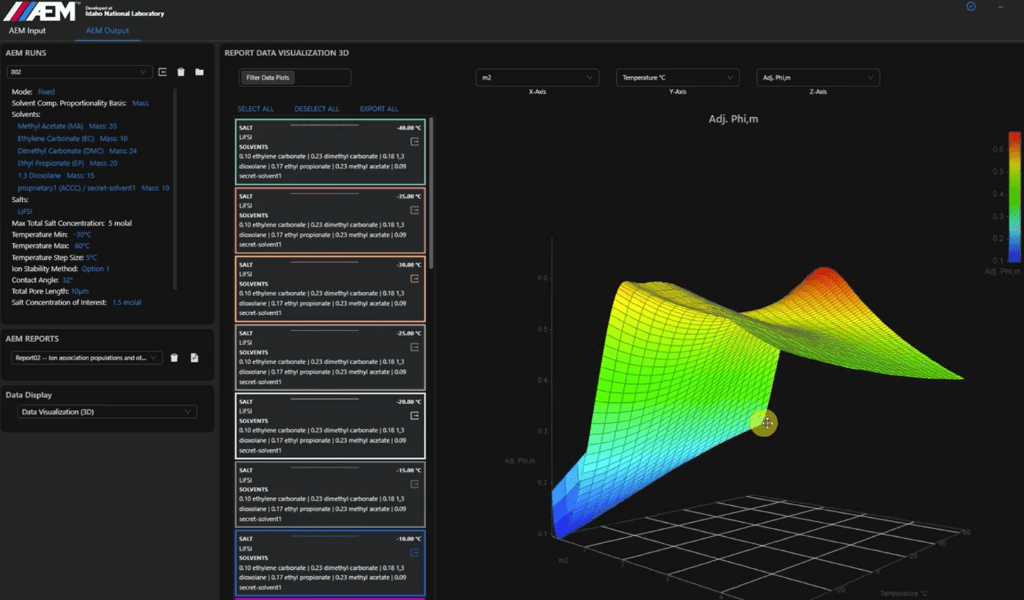Click the blue status checkmark icon
1024x600 pixels.
[970, 7]
